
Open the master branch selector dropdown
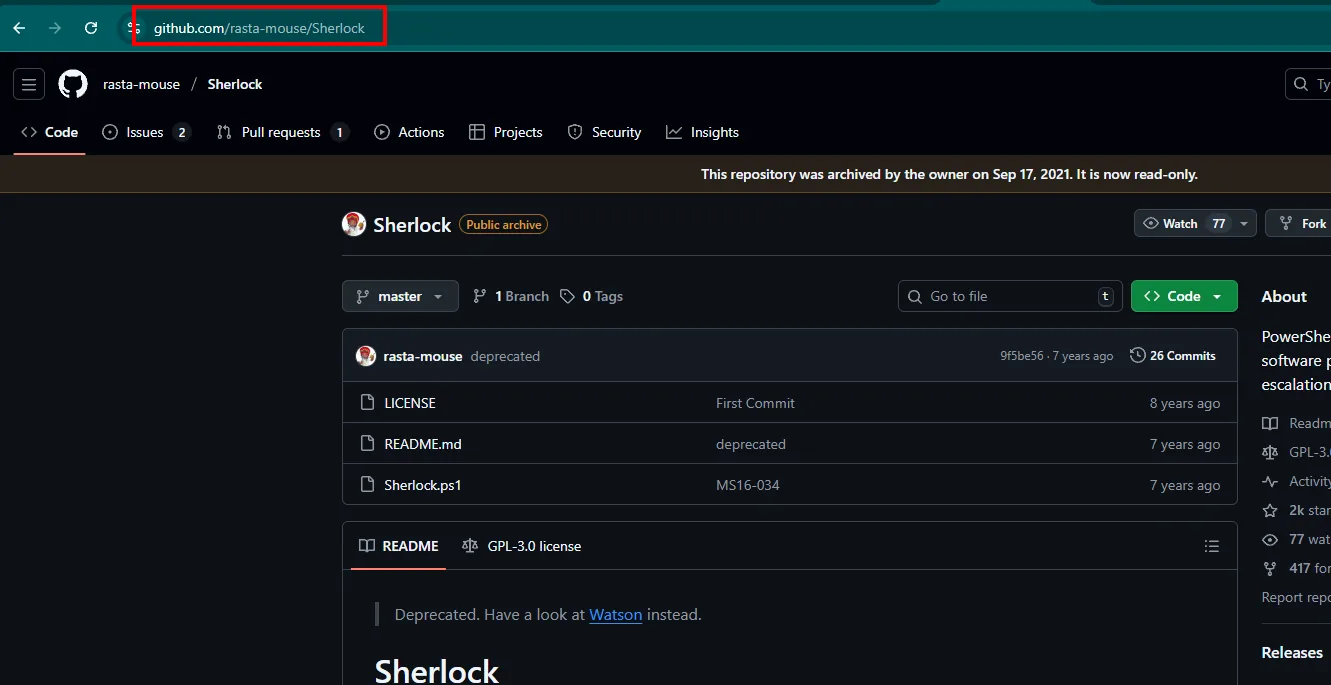(x=400, y=296)
